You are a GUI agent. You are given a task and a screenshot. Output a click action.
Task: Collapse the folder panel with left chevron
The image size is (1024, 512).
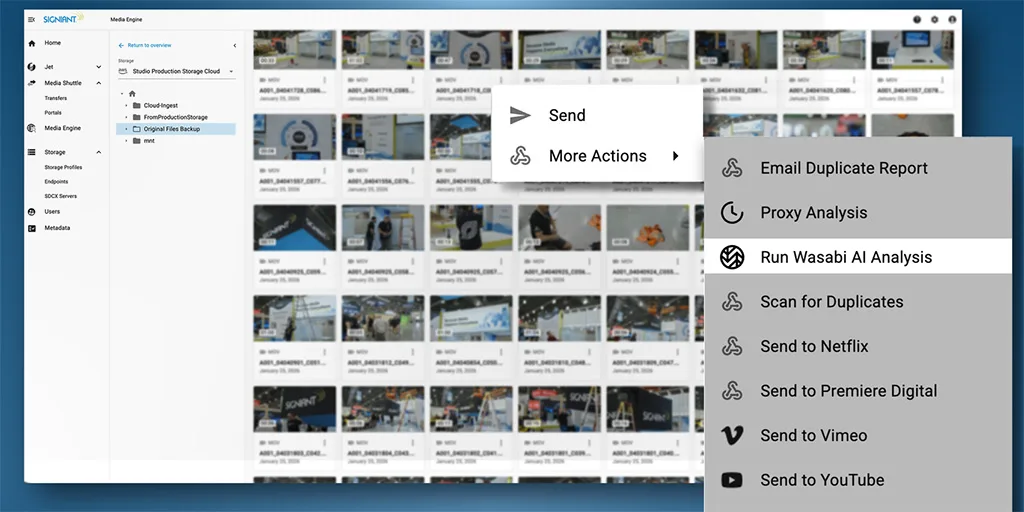235,45
